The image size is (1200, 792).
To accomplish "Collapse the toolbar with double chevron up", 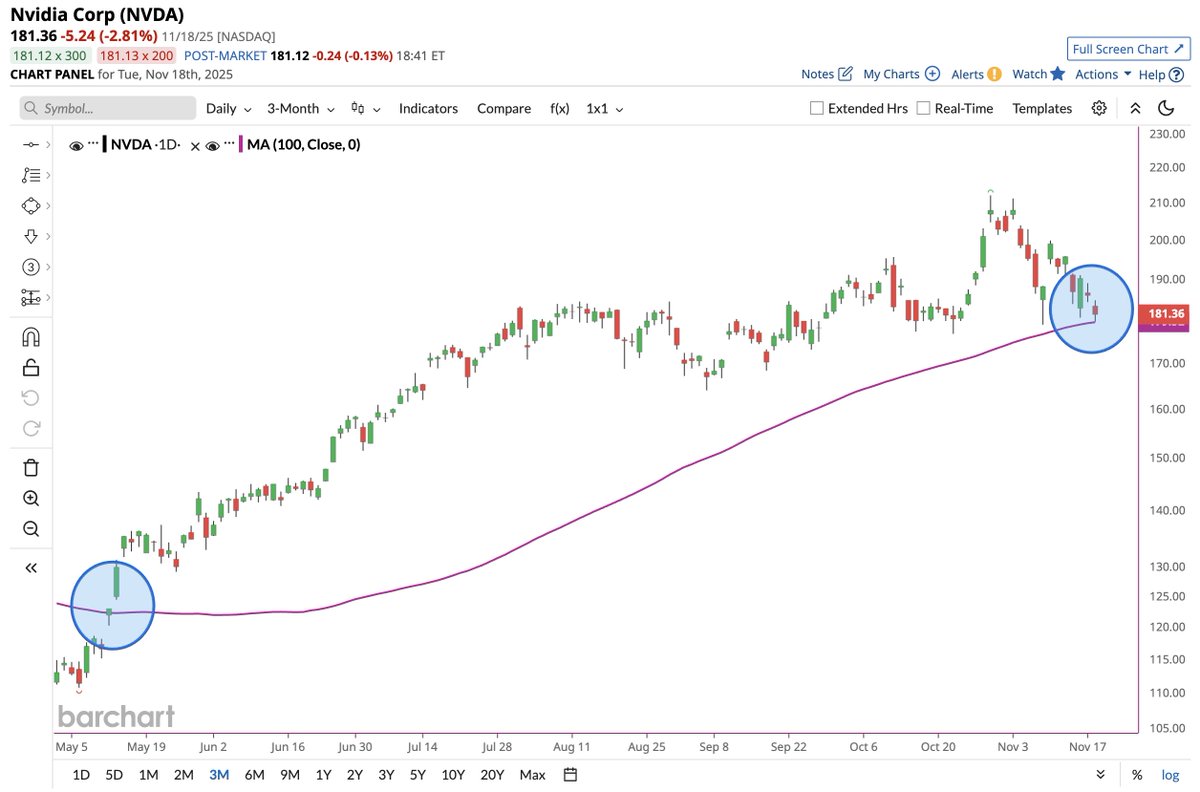I will [1135, 108].
